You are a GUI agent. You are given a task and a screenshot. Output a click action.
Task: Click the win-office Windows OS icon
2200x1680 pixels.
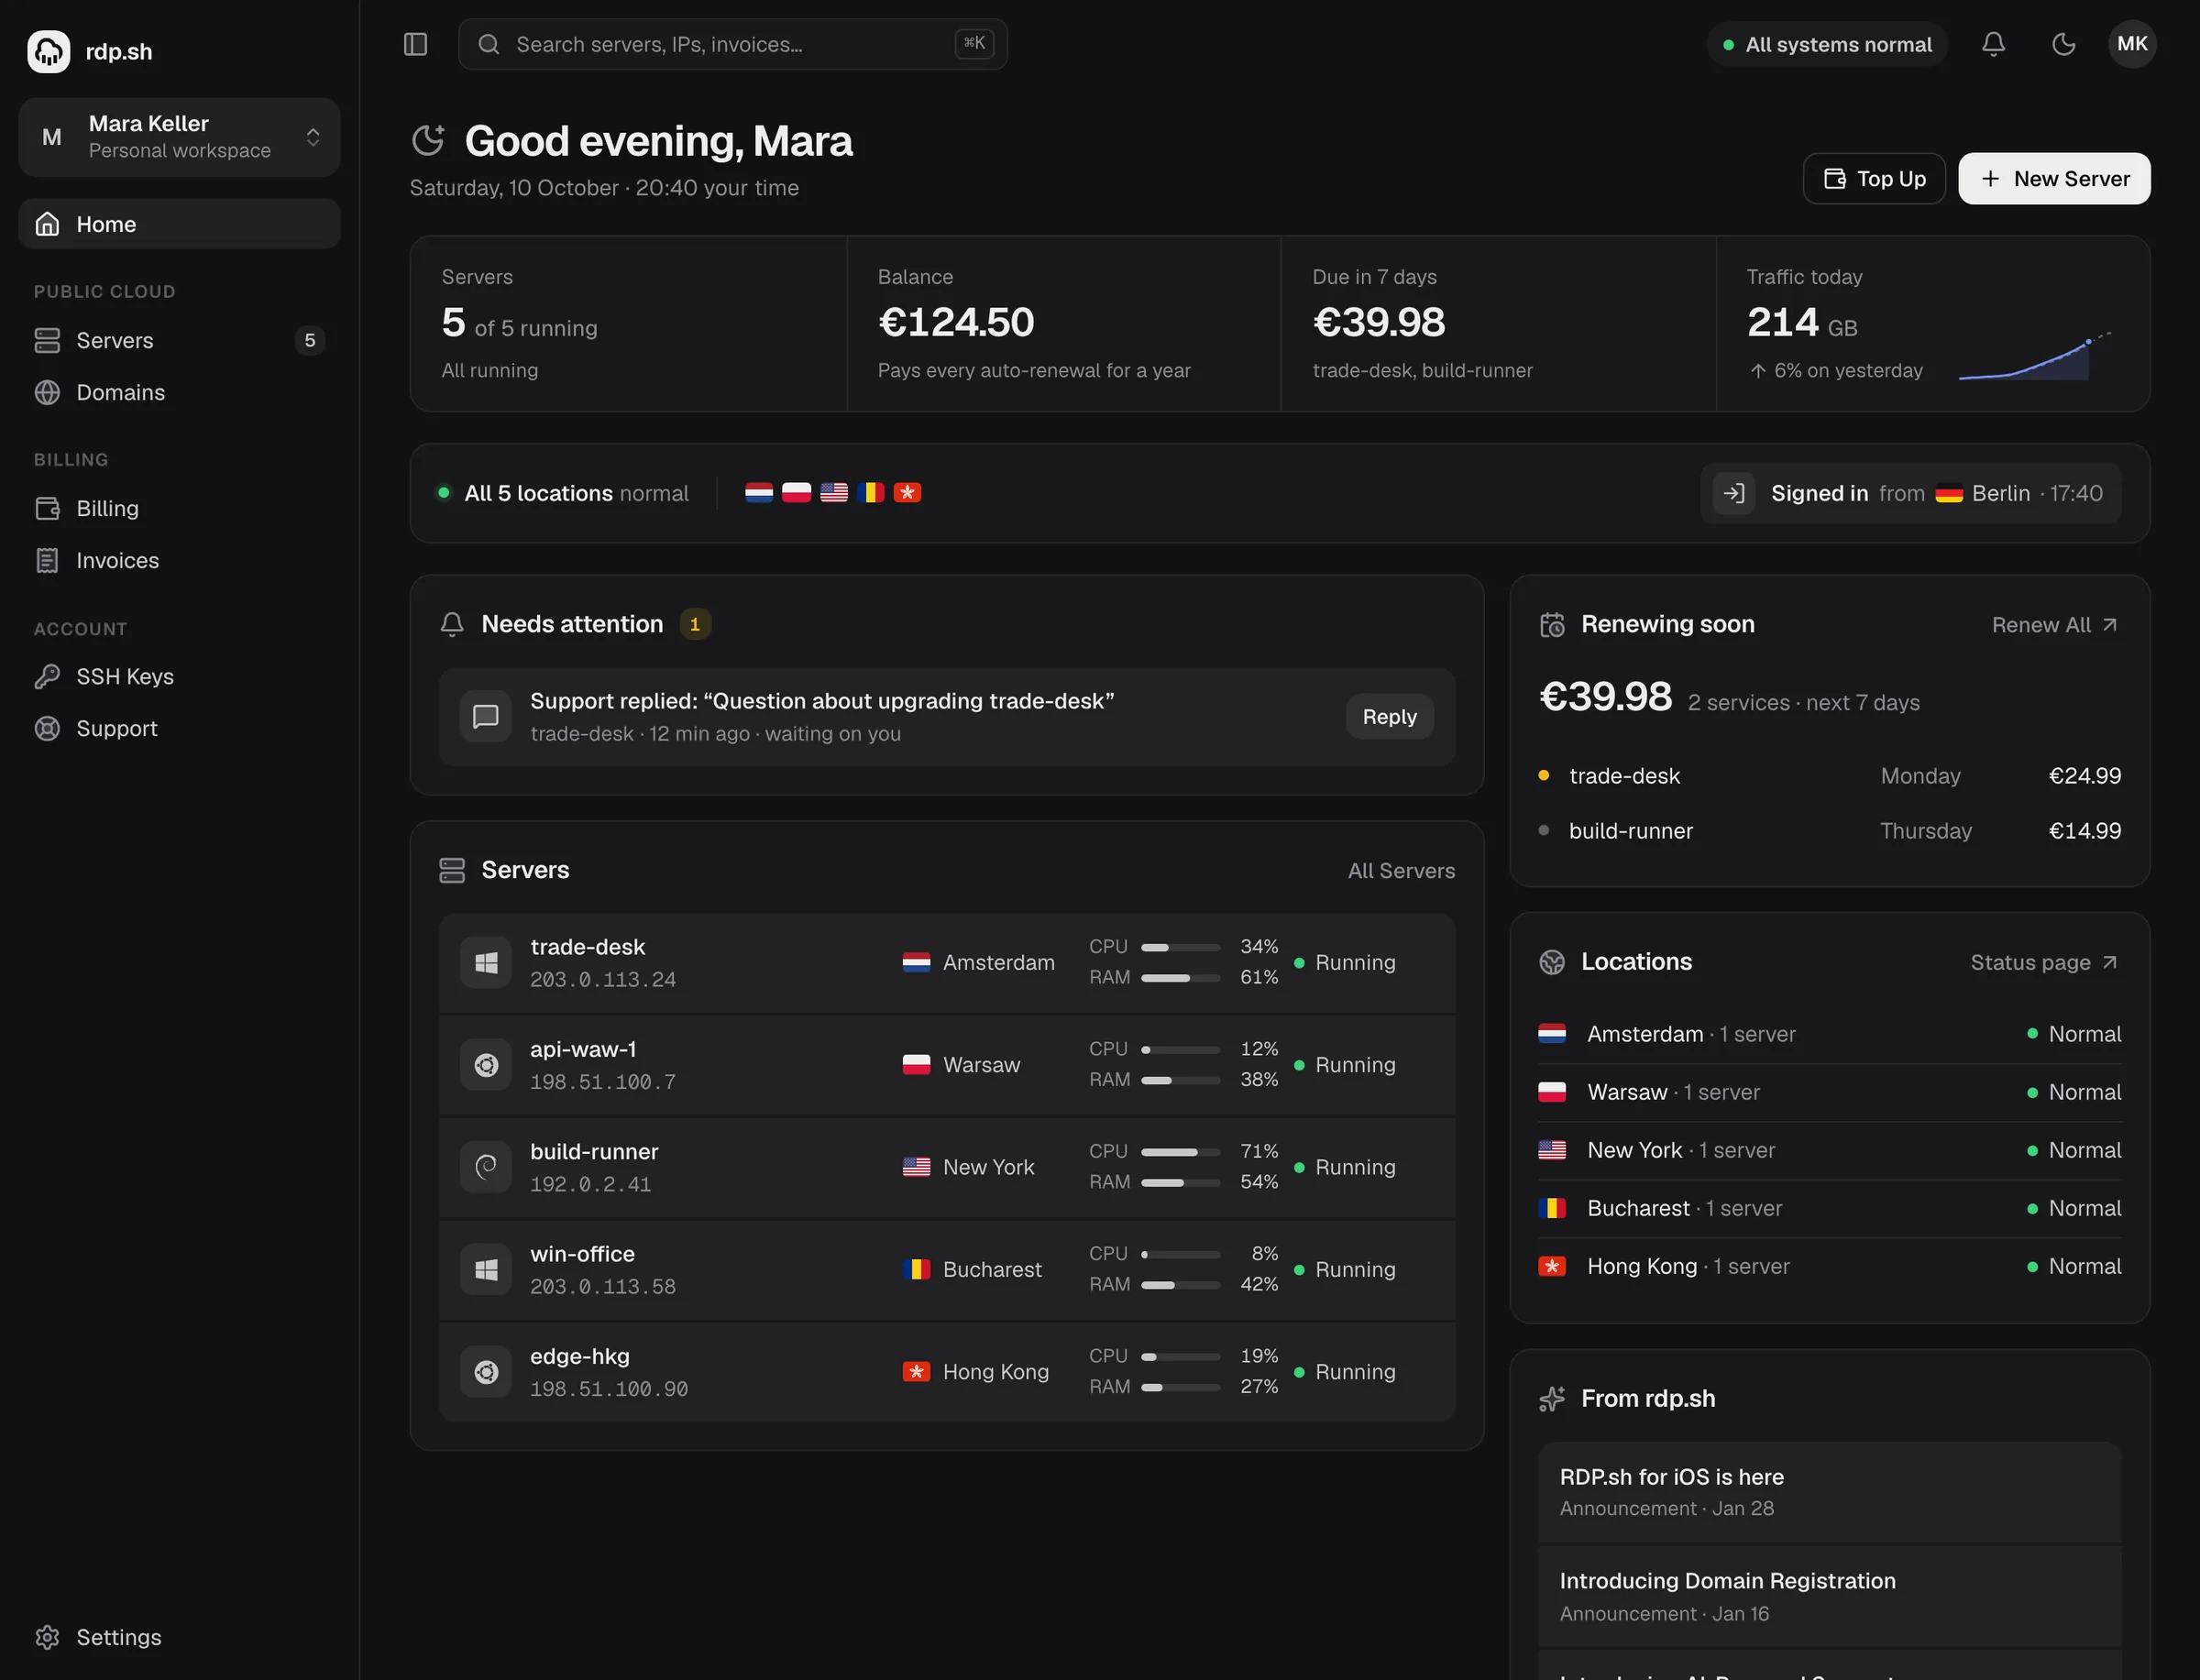[x=485, y=1270]
